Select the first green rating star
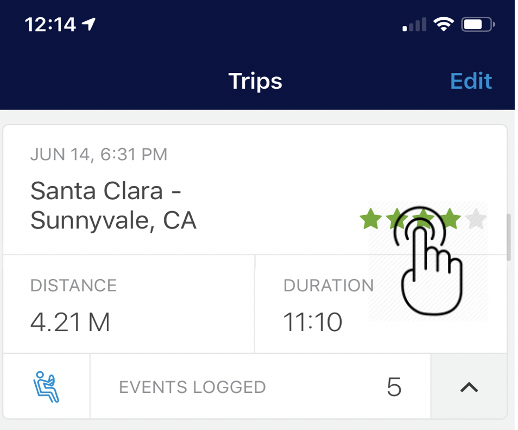The height and width of the screenshot is (430, 518). coord(371,219)
